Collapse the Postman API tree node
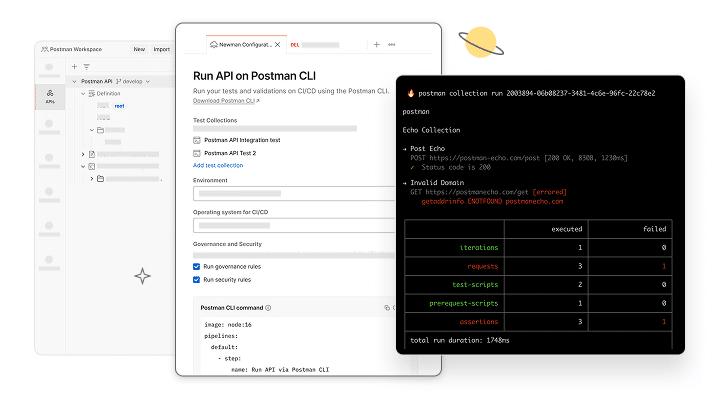The width and height of the screenshot is (720, 401). pyautogui.click(x=74, y=81)
